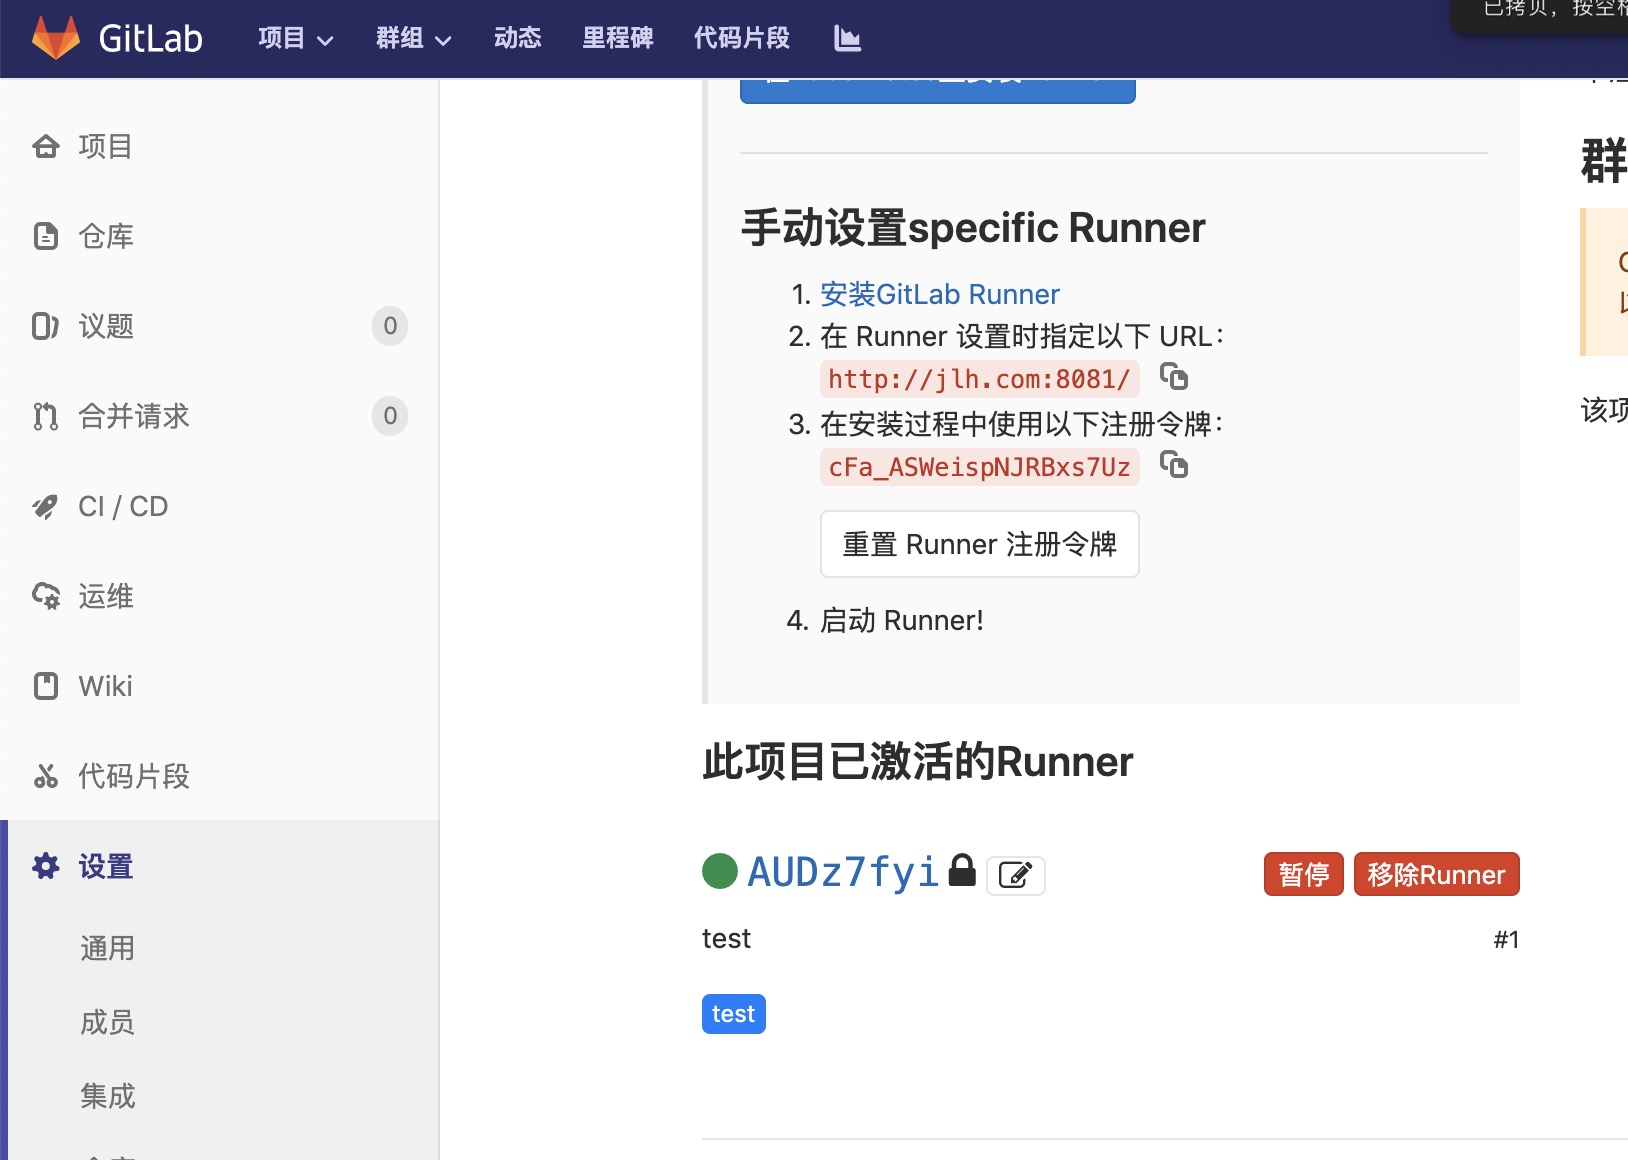
Task: Click the edit icon beside AUDz7fyi runner
Action: point(1015,875)
